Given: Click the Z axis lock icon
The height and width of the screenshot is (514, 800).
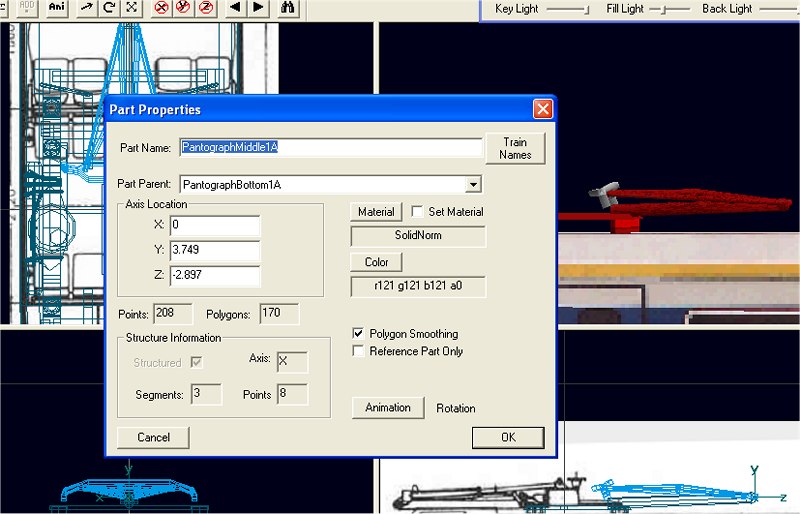Looking at the screenshot, I should tap(205, 8).
